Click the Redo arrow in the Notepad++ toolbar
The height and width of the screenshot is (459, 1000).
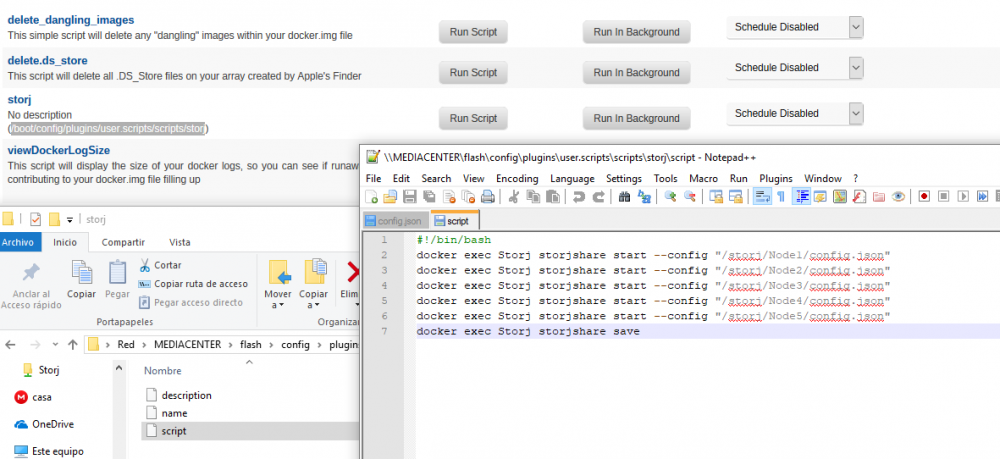coord(598,196)
